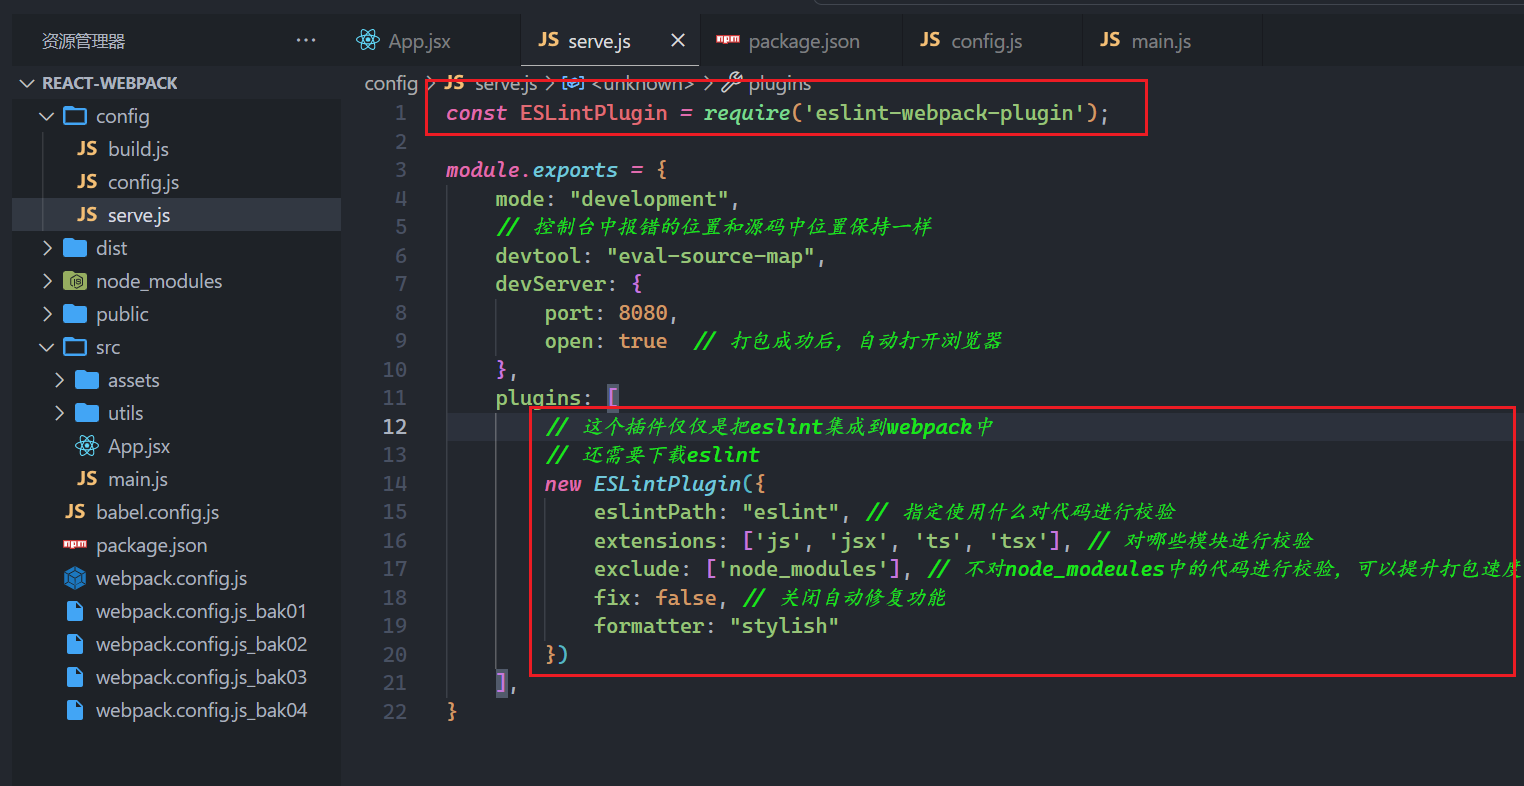Click the plugins breadcrumb segment
Viewport: 1524px width, 786px height.
pos(780,82)
